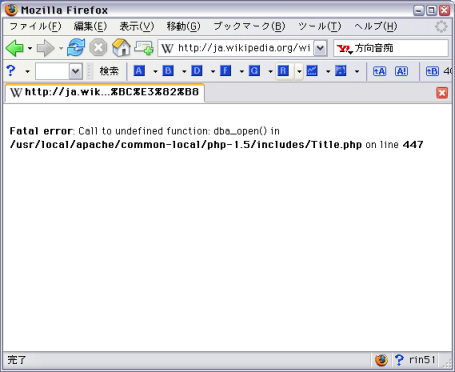Click the Firefox icon in status bar
This screenshot has height=372, width=455.
pos(381,360)
